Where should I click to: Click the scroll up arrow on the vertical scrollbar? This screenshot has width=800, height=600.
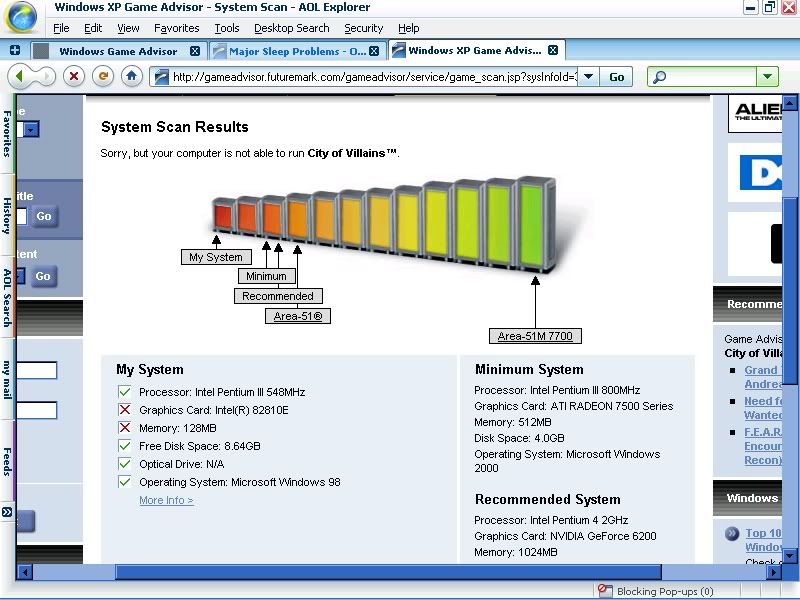coord(790,103)
